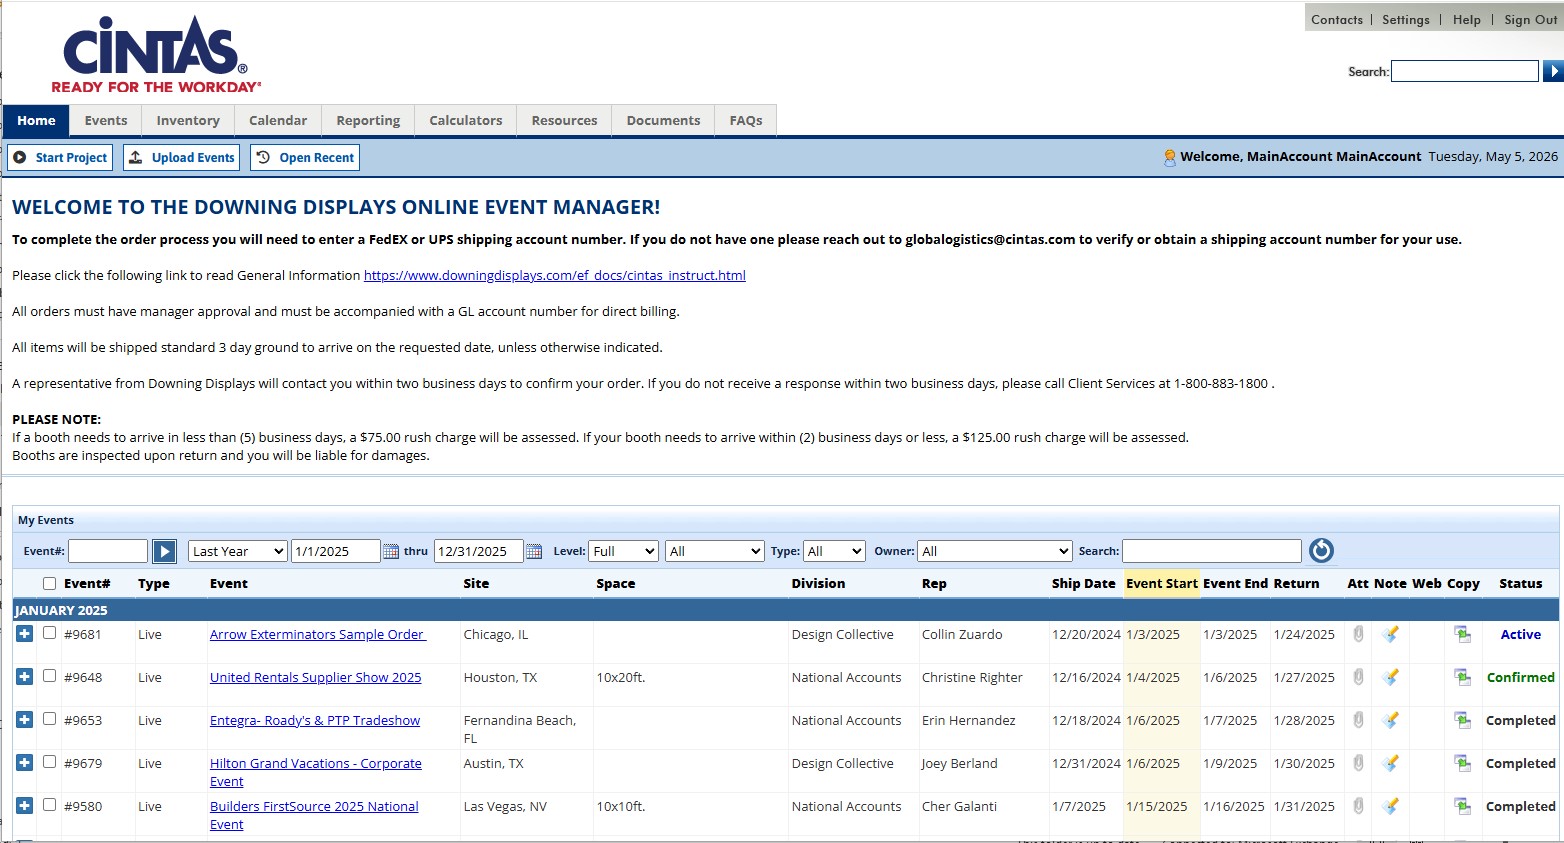1564x843 pixels.
Task: Click the Contacts link at top
Action: (1337, 19)
